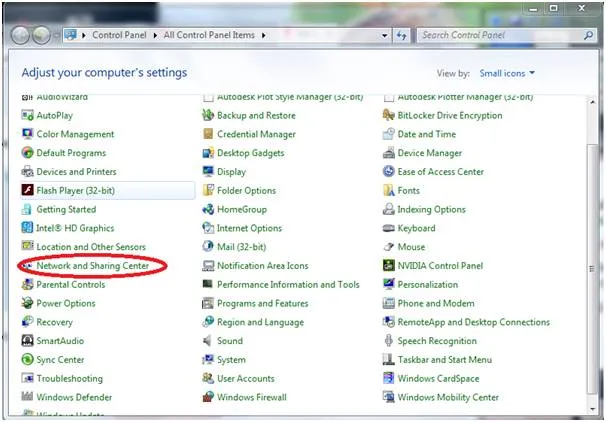The height and width of the screenshot is (422, 606).
Task: Open the HomeGroup icon
Action: (x=208, y=209)
